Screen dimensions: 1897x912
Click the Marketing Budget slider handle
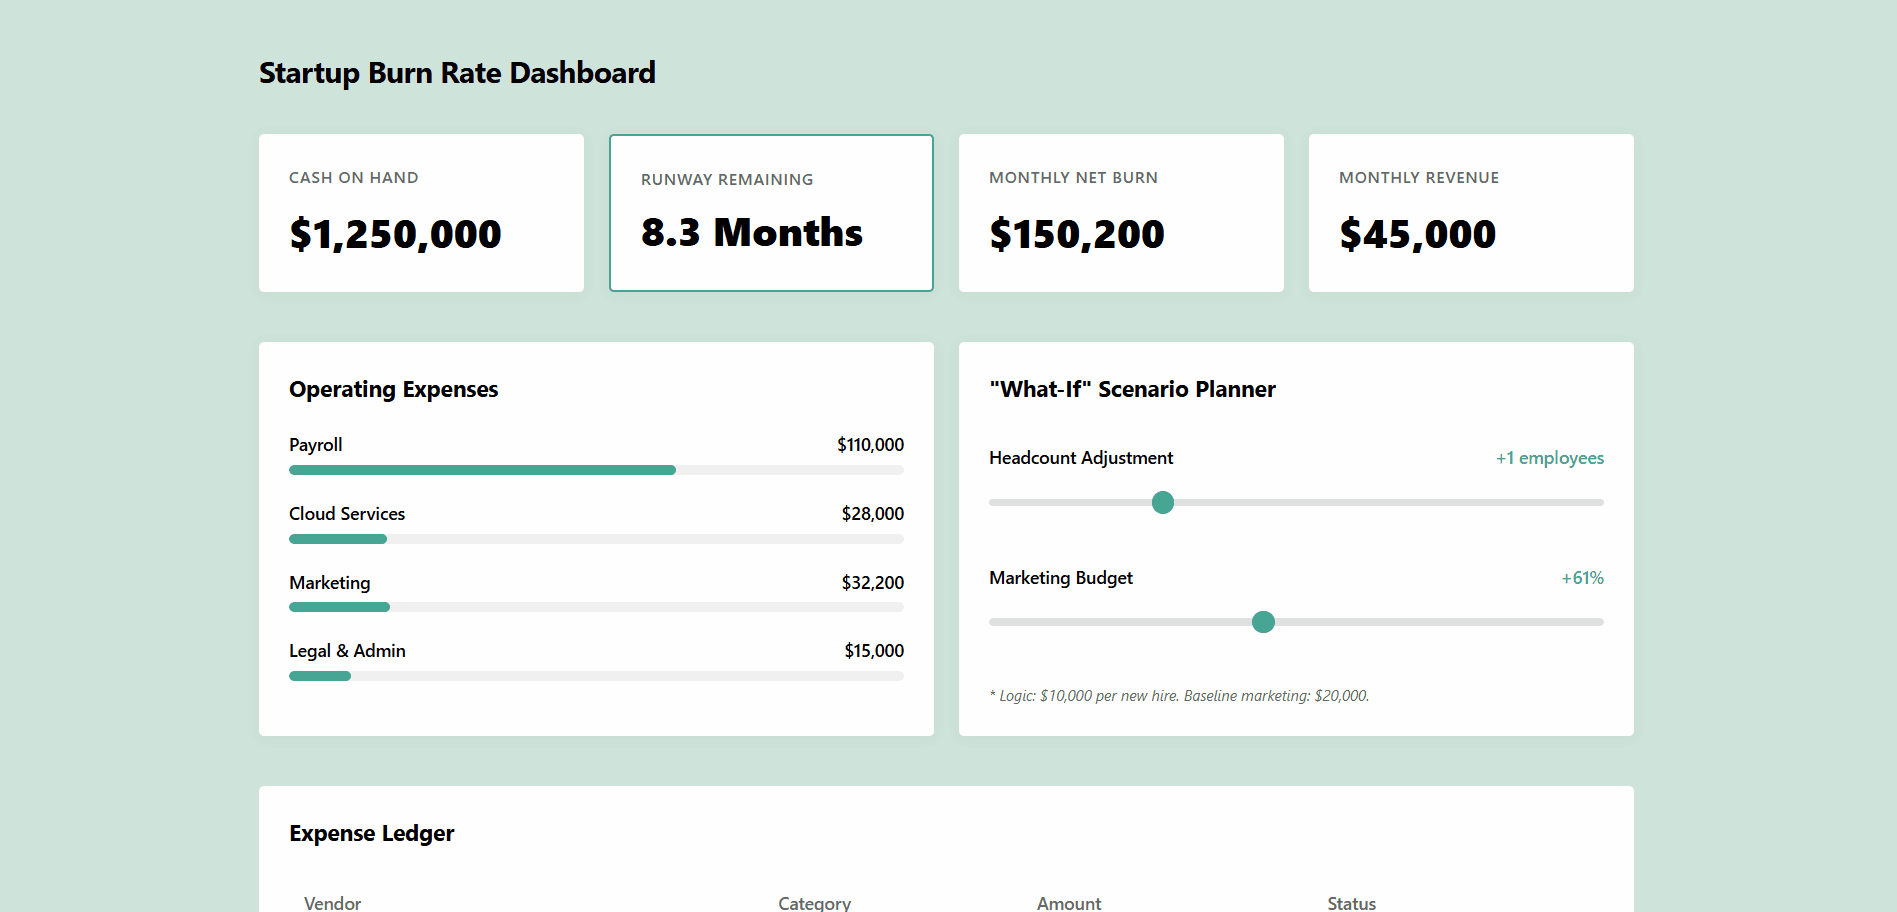tap(1263, 622)
